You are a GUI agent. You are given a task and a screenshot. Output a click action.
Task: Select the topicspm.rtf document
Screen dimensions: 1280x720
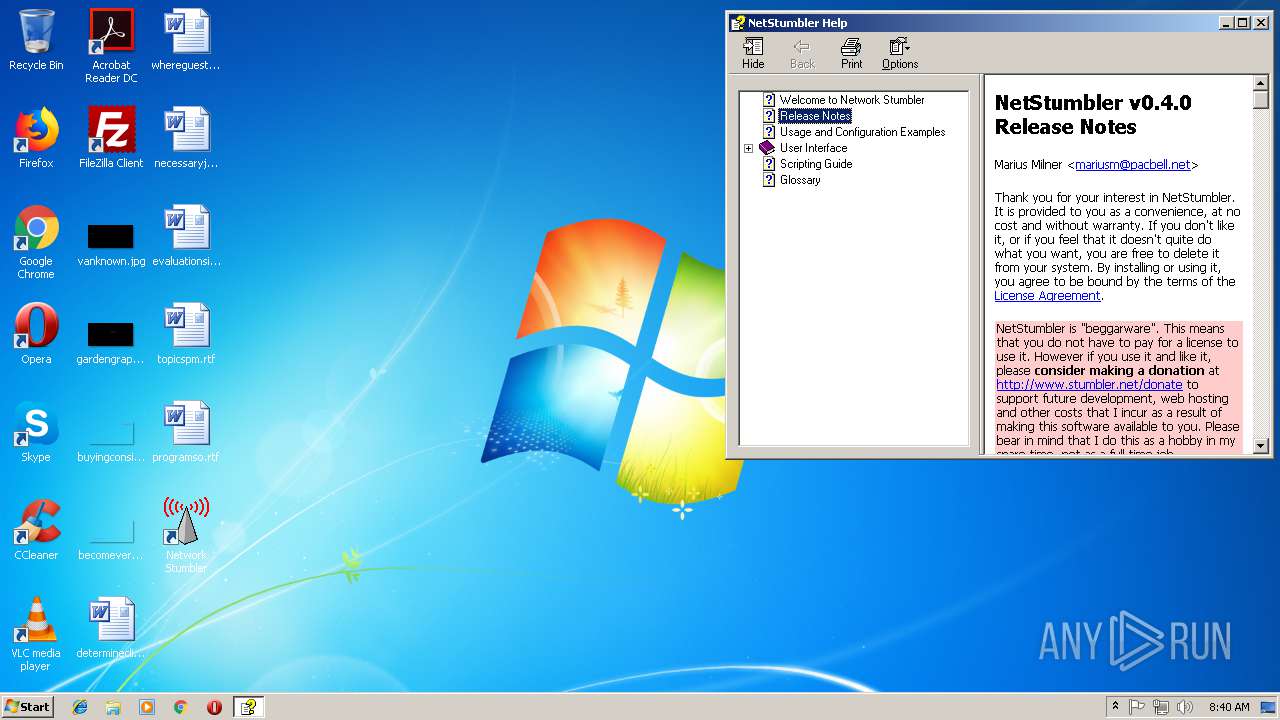186,334
